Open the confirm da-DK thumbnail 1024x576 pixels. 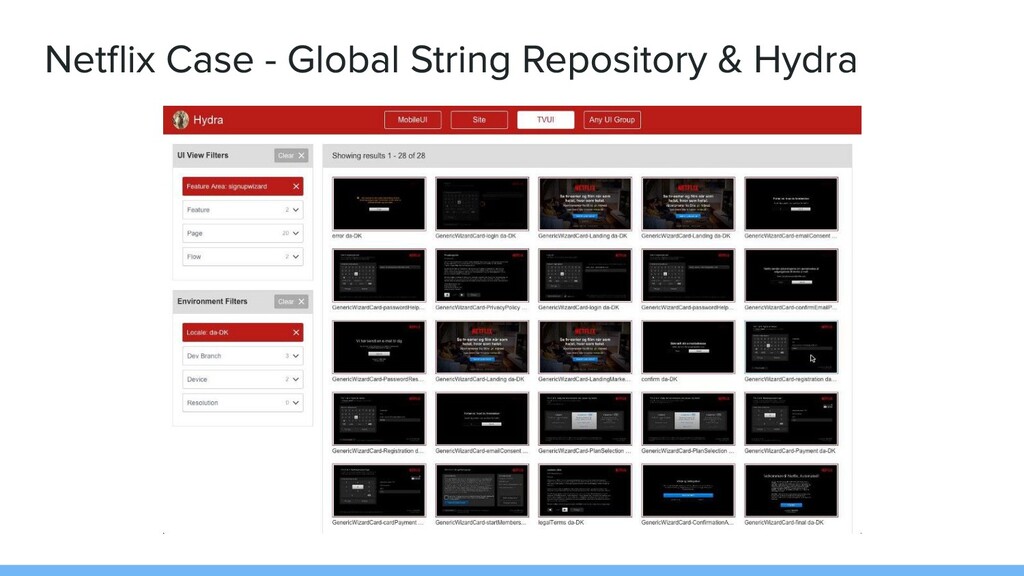click(688, 347)
